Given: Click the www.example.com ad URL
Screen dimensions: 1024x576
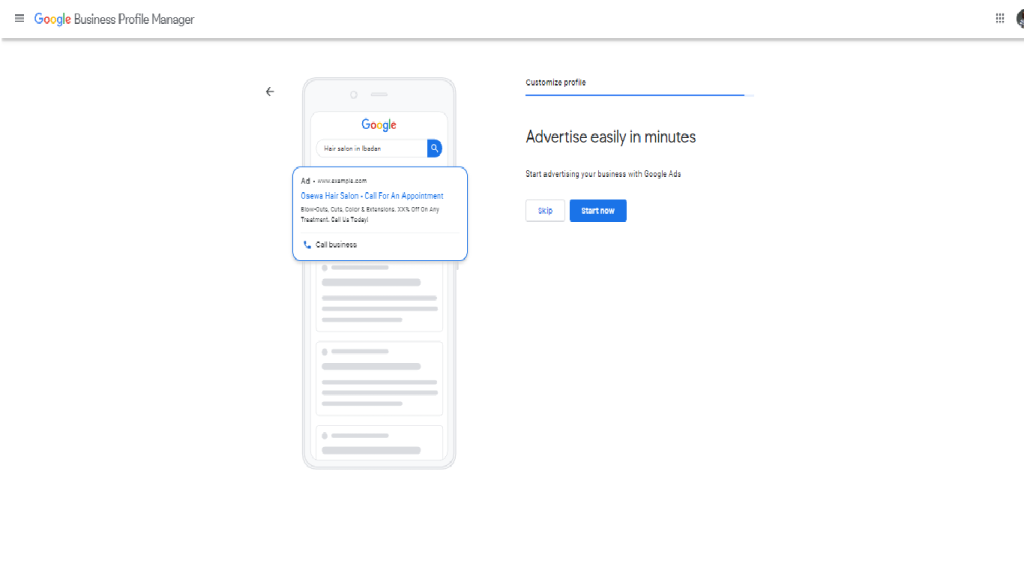Looking at the screenshot, I should 342,181.
